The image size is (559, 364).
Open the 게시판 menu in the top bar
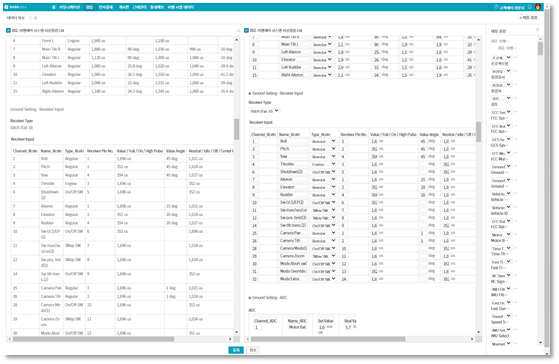tap(124, 7)
